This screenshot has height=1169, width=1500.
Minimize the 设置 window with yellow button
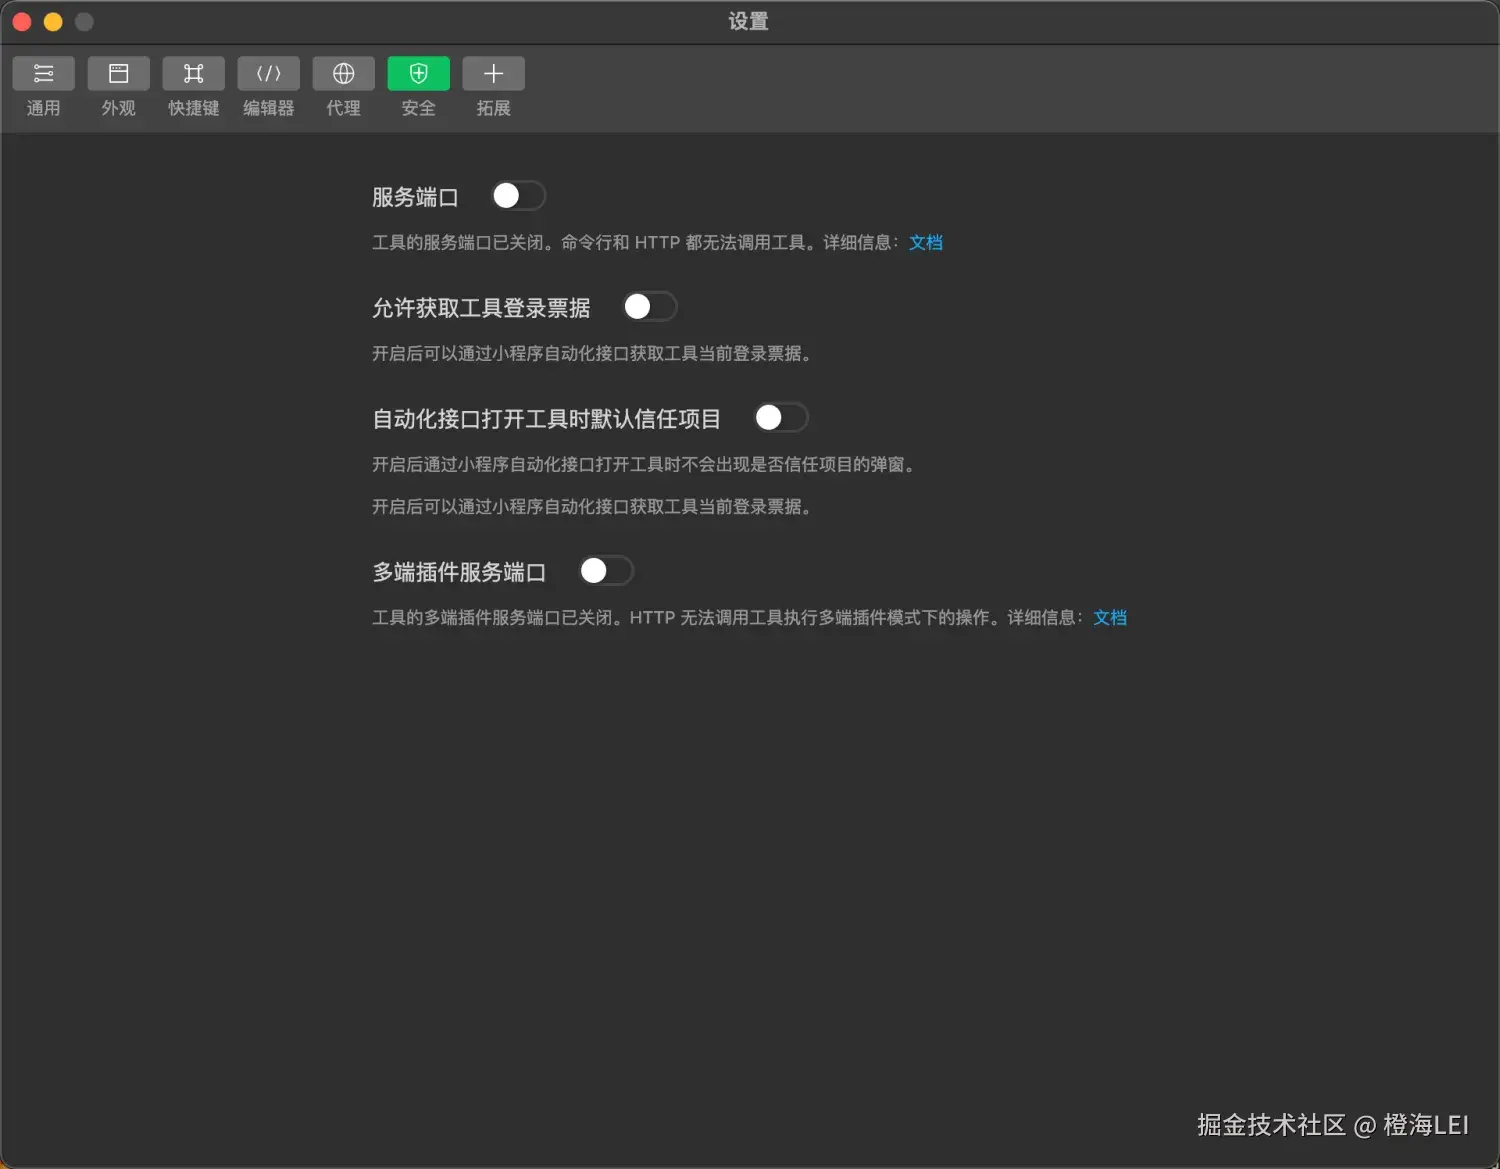tap(53, 21)
